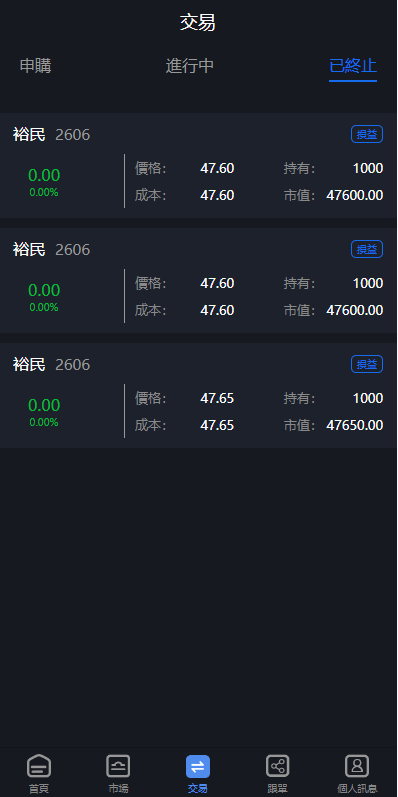398x797 pixels.
Task: Select the 交易 trade icon
Action: pyautogui.click(x=198, y=767)
